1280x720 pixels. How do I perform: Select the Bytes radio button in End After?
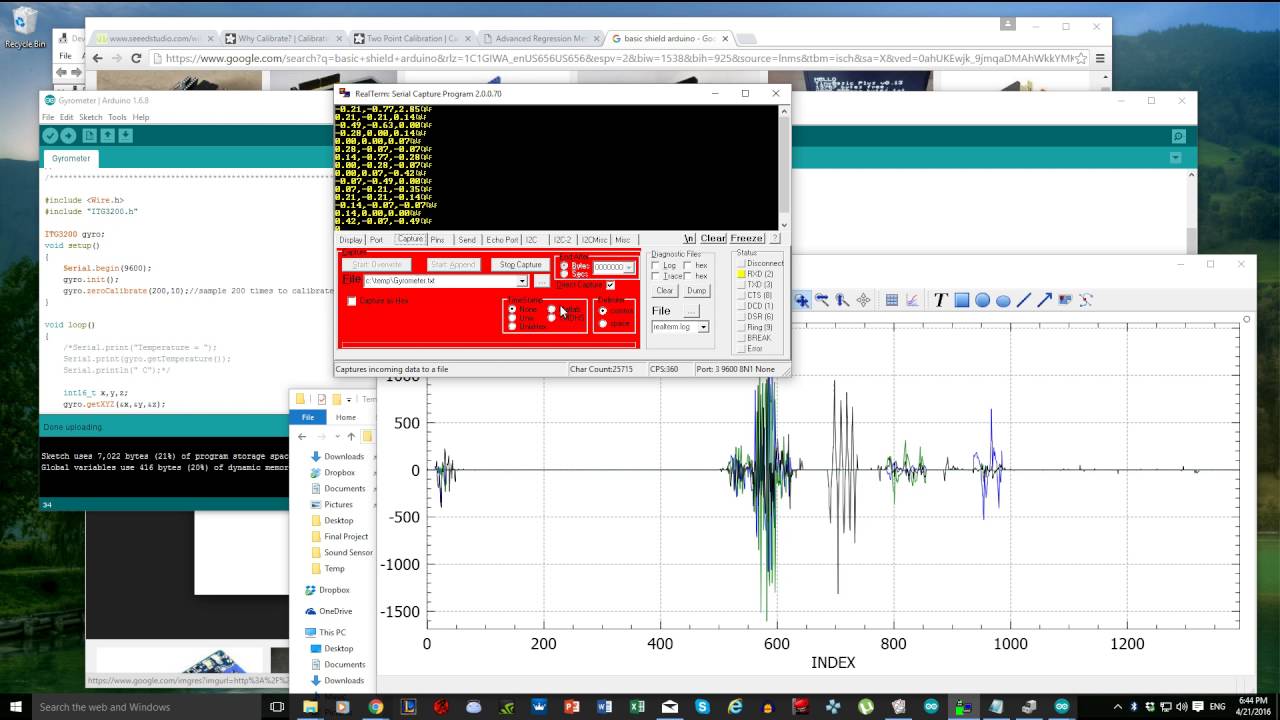tap(565, 266)
